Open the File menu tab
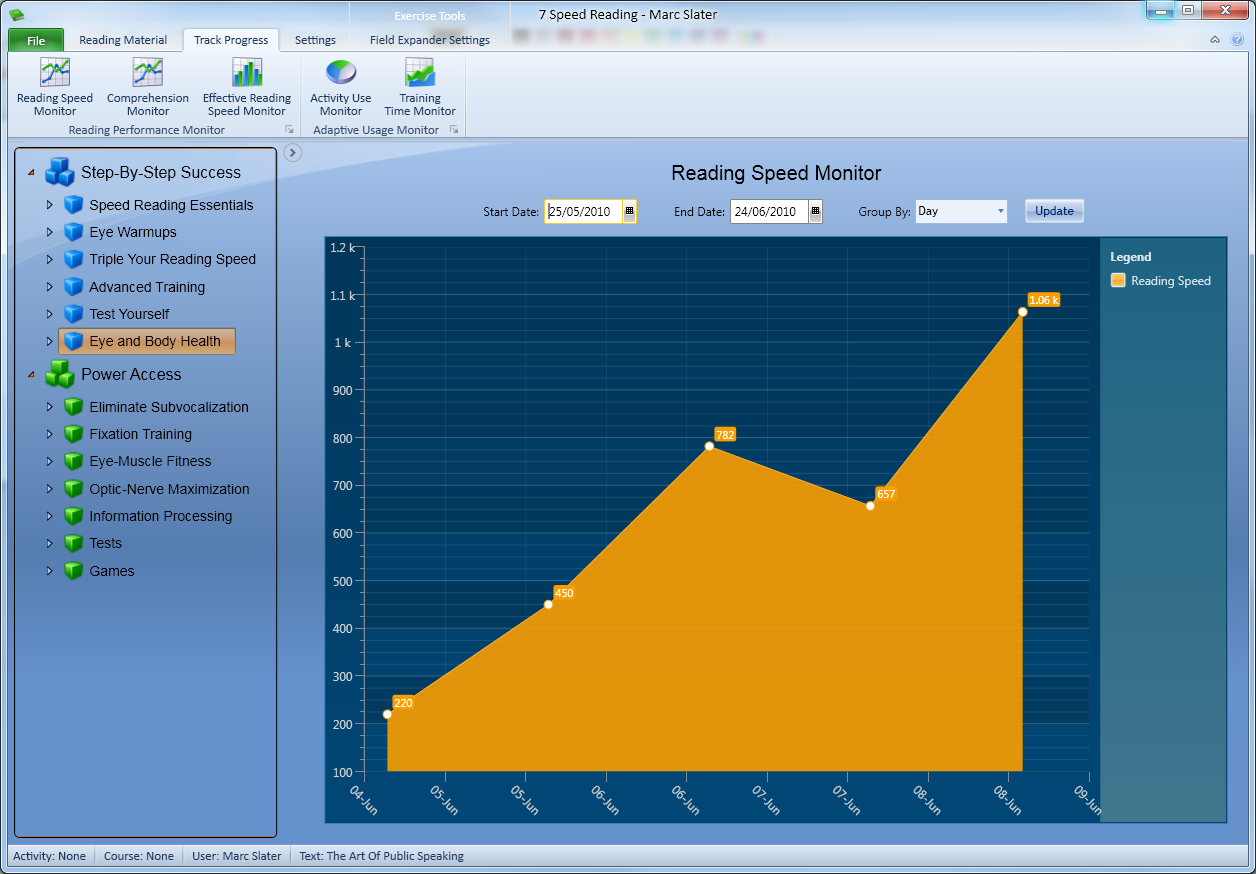1256x874 pixels. 36,40
